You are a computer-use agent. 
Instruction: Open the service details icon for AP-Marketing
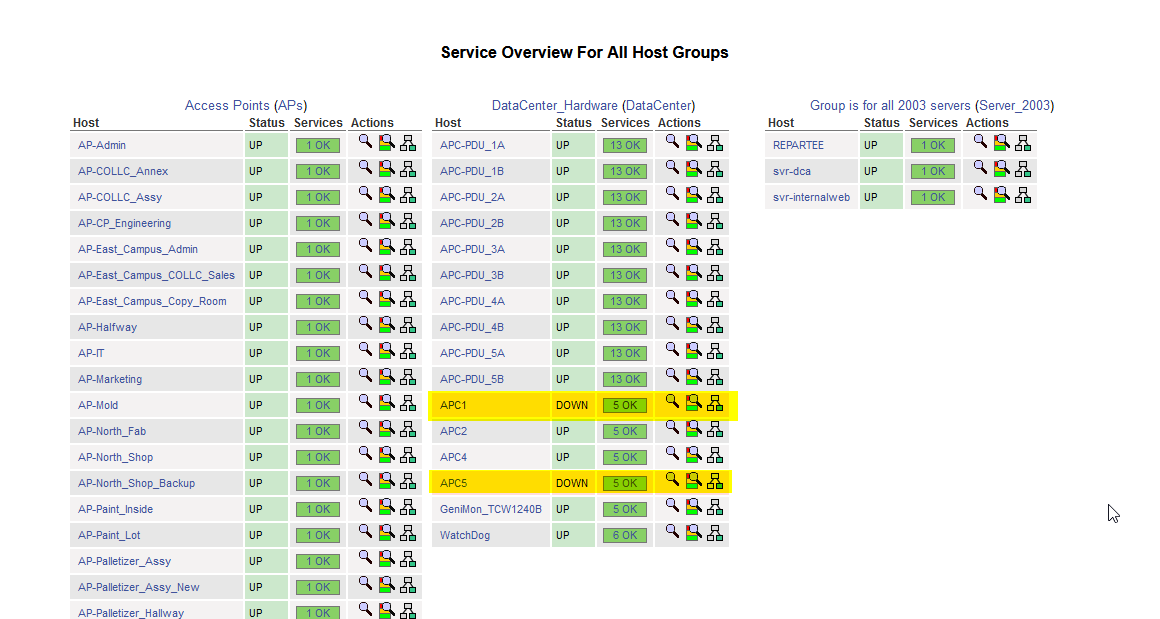pyautogui.click(x=386, y=377)
